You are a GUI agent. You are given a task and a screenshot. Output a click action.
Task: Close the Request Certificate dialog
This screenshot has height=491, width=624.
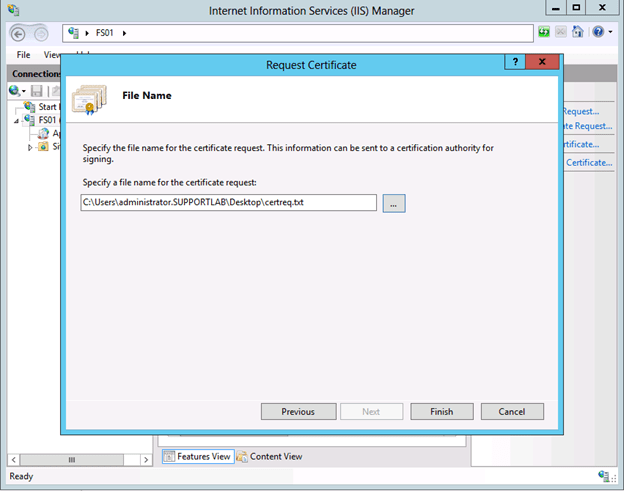[x=542, y=62]
